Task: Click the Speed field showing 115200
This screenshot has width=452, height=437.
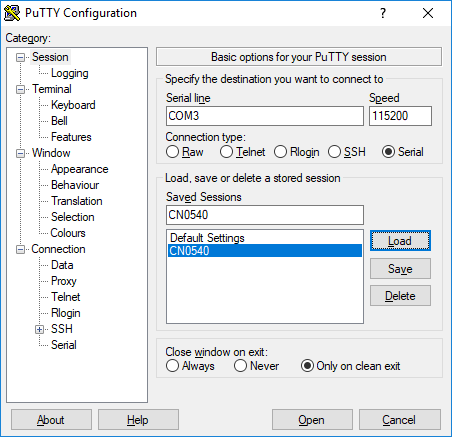Action: (400, 116)
